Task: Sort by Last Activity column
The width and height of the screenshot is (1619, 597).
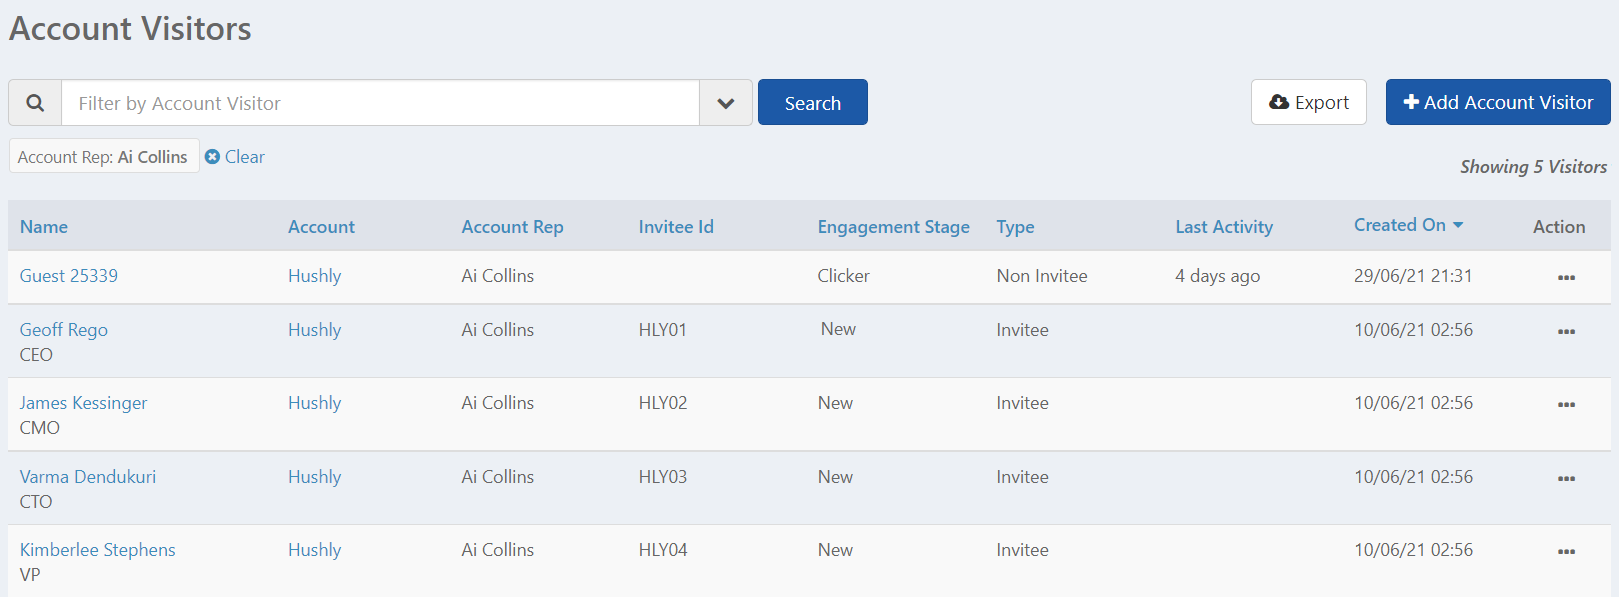Action: coord(1224,227)
